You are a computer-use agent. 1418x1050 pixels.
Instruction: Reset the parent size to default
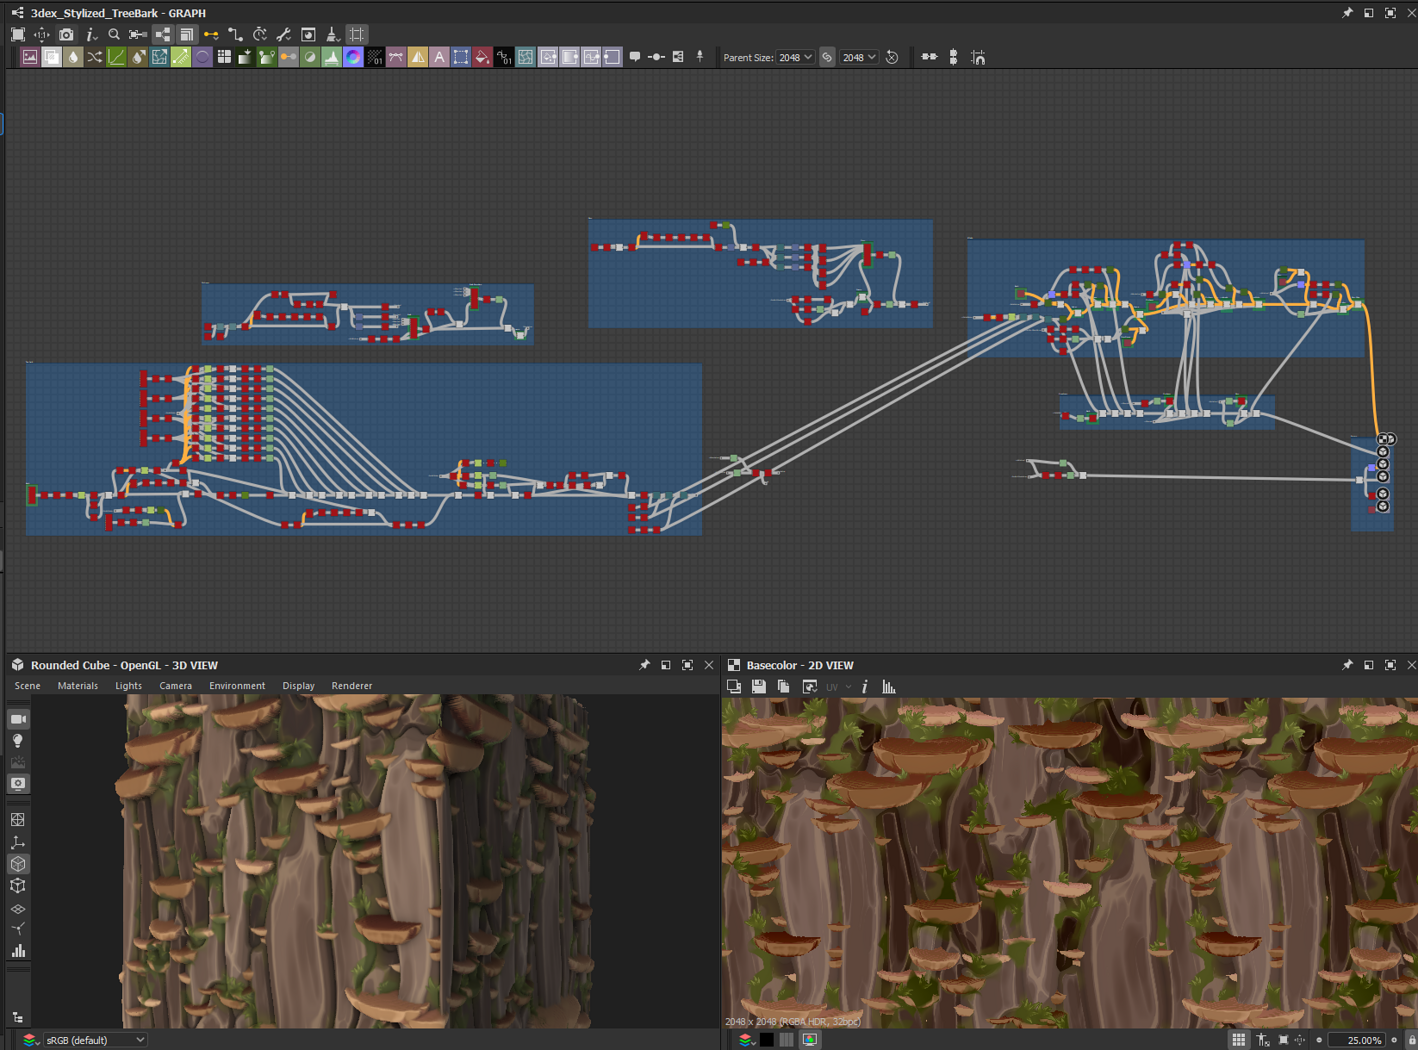pyautogui.click(x=892, y=57)
